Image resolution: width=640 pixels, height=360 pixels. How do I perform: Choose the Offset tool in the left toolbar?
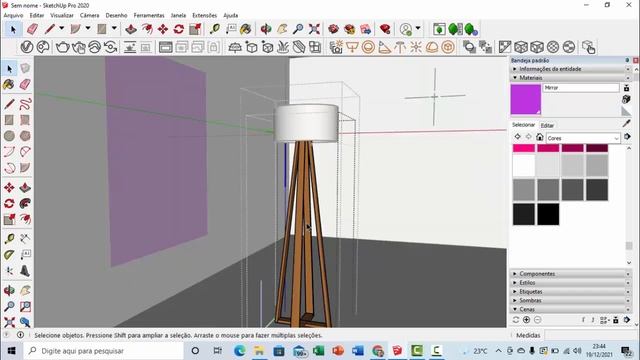pyautogui.click(x=25, y=219)
